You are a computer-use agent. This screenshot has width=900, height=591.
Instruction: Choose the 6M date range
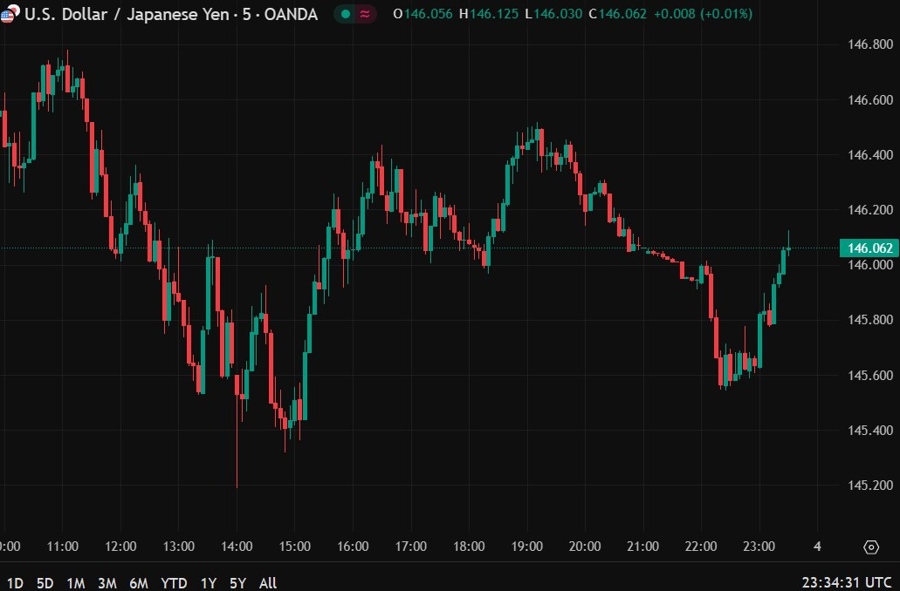point(138,582)
